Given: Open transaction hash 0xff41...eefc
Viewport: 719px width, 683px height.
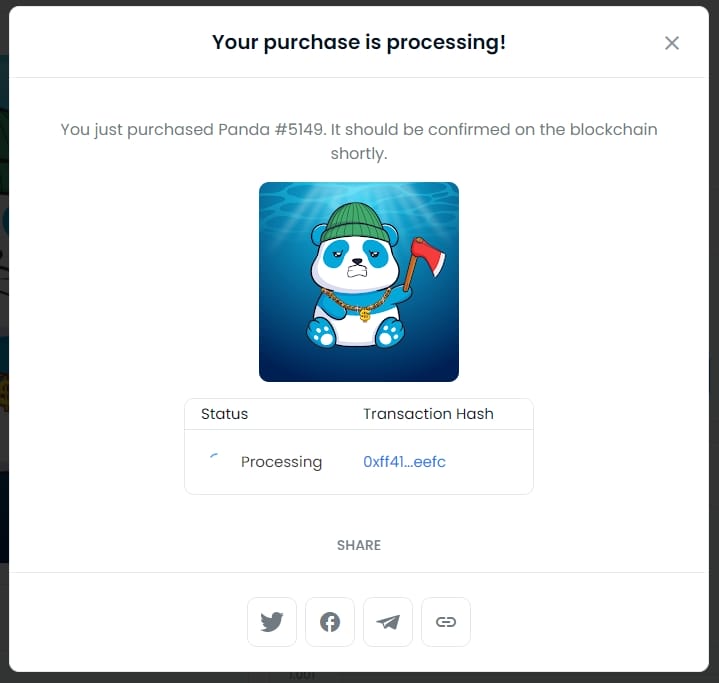Looking at the screenshot, I should [x=404, y=462].
